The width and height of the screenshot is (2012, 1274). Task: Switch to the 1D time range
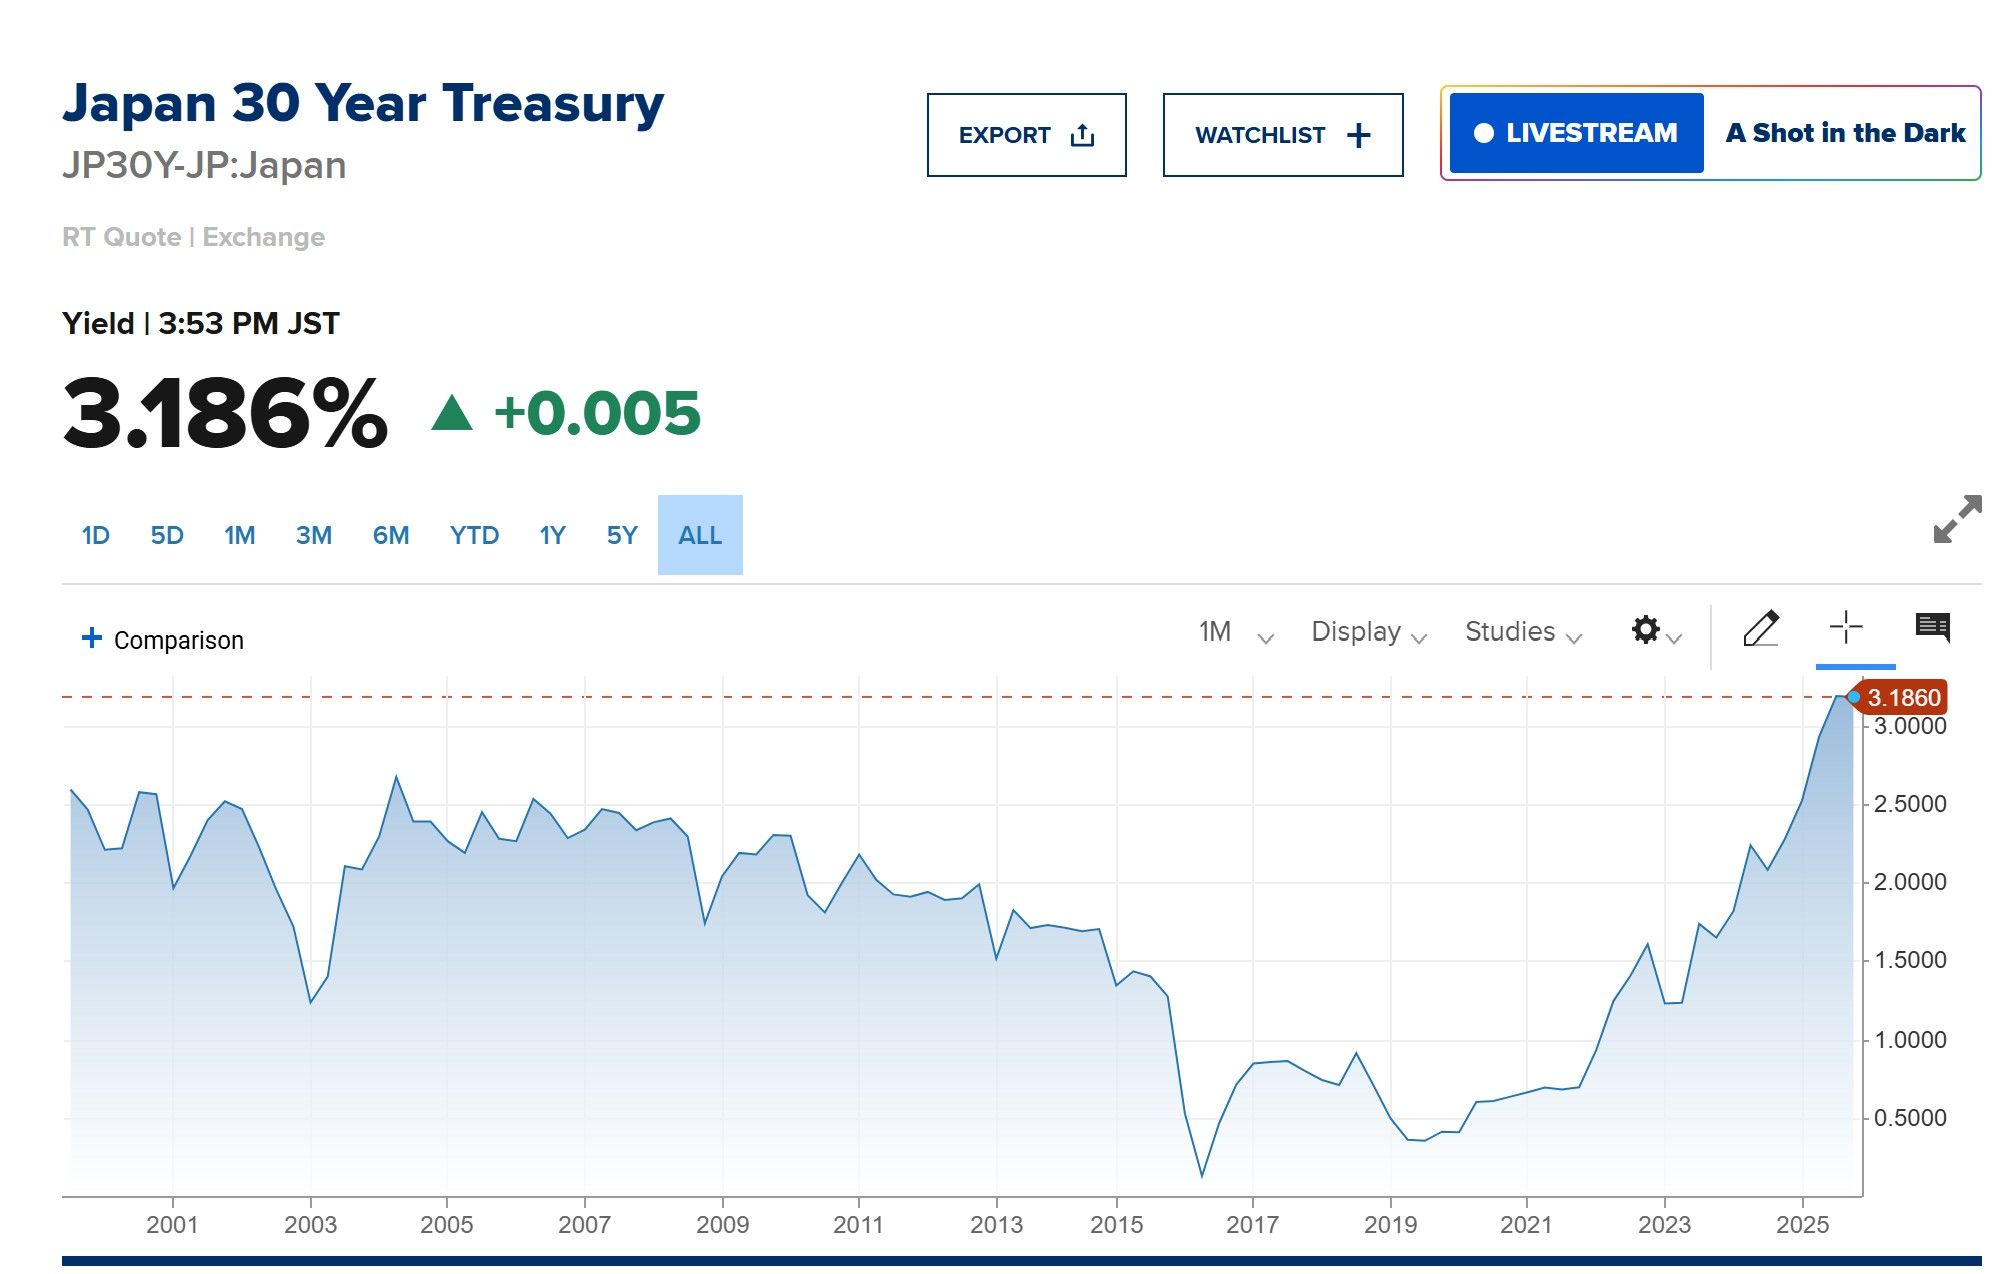(95, 535)
